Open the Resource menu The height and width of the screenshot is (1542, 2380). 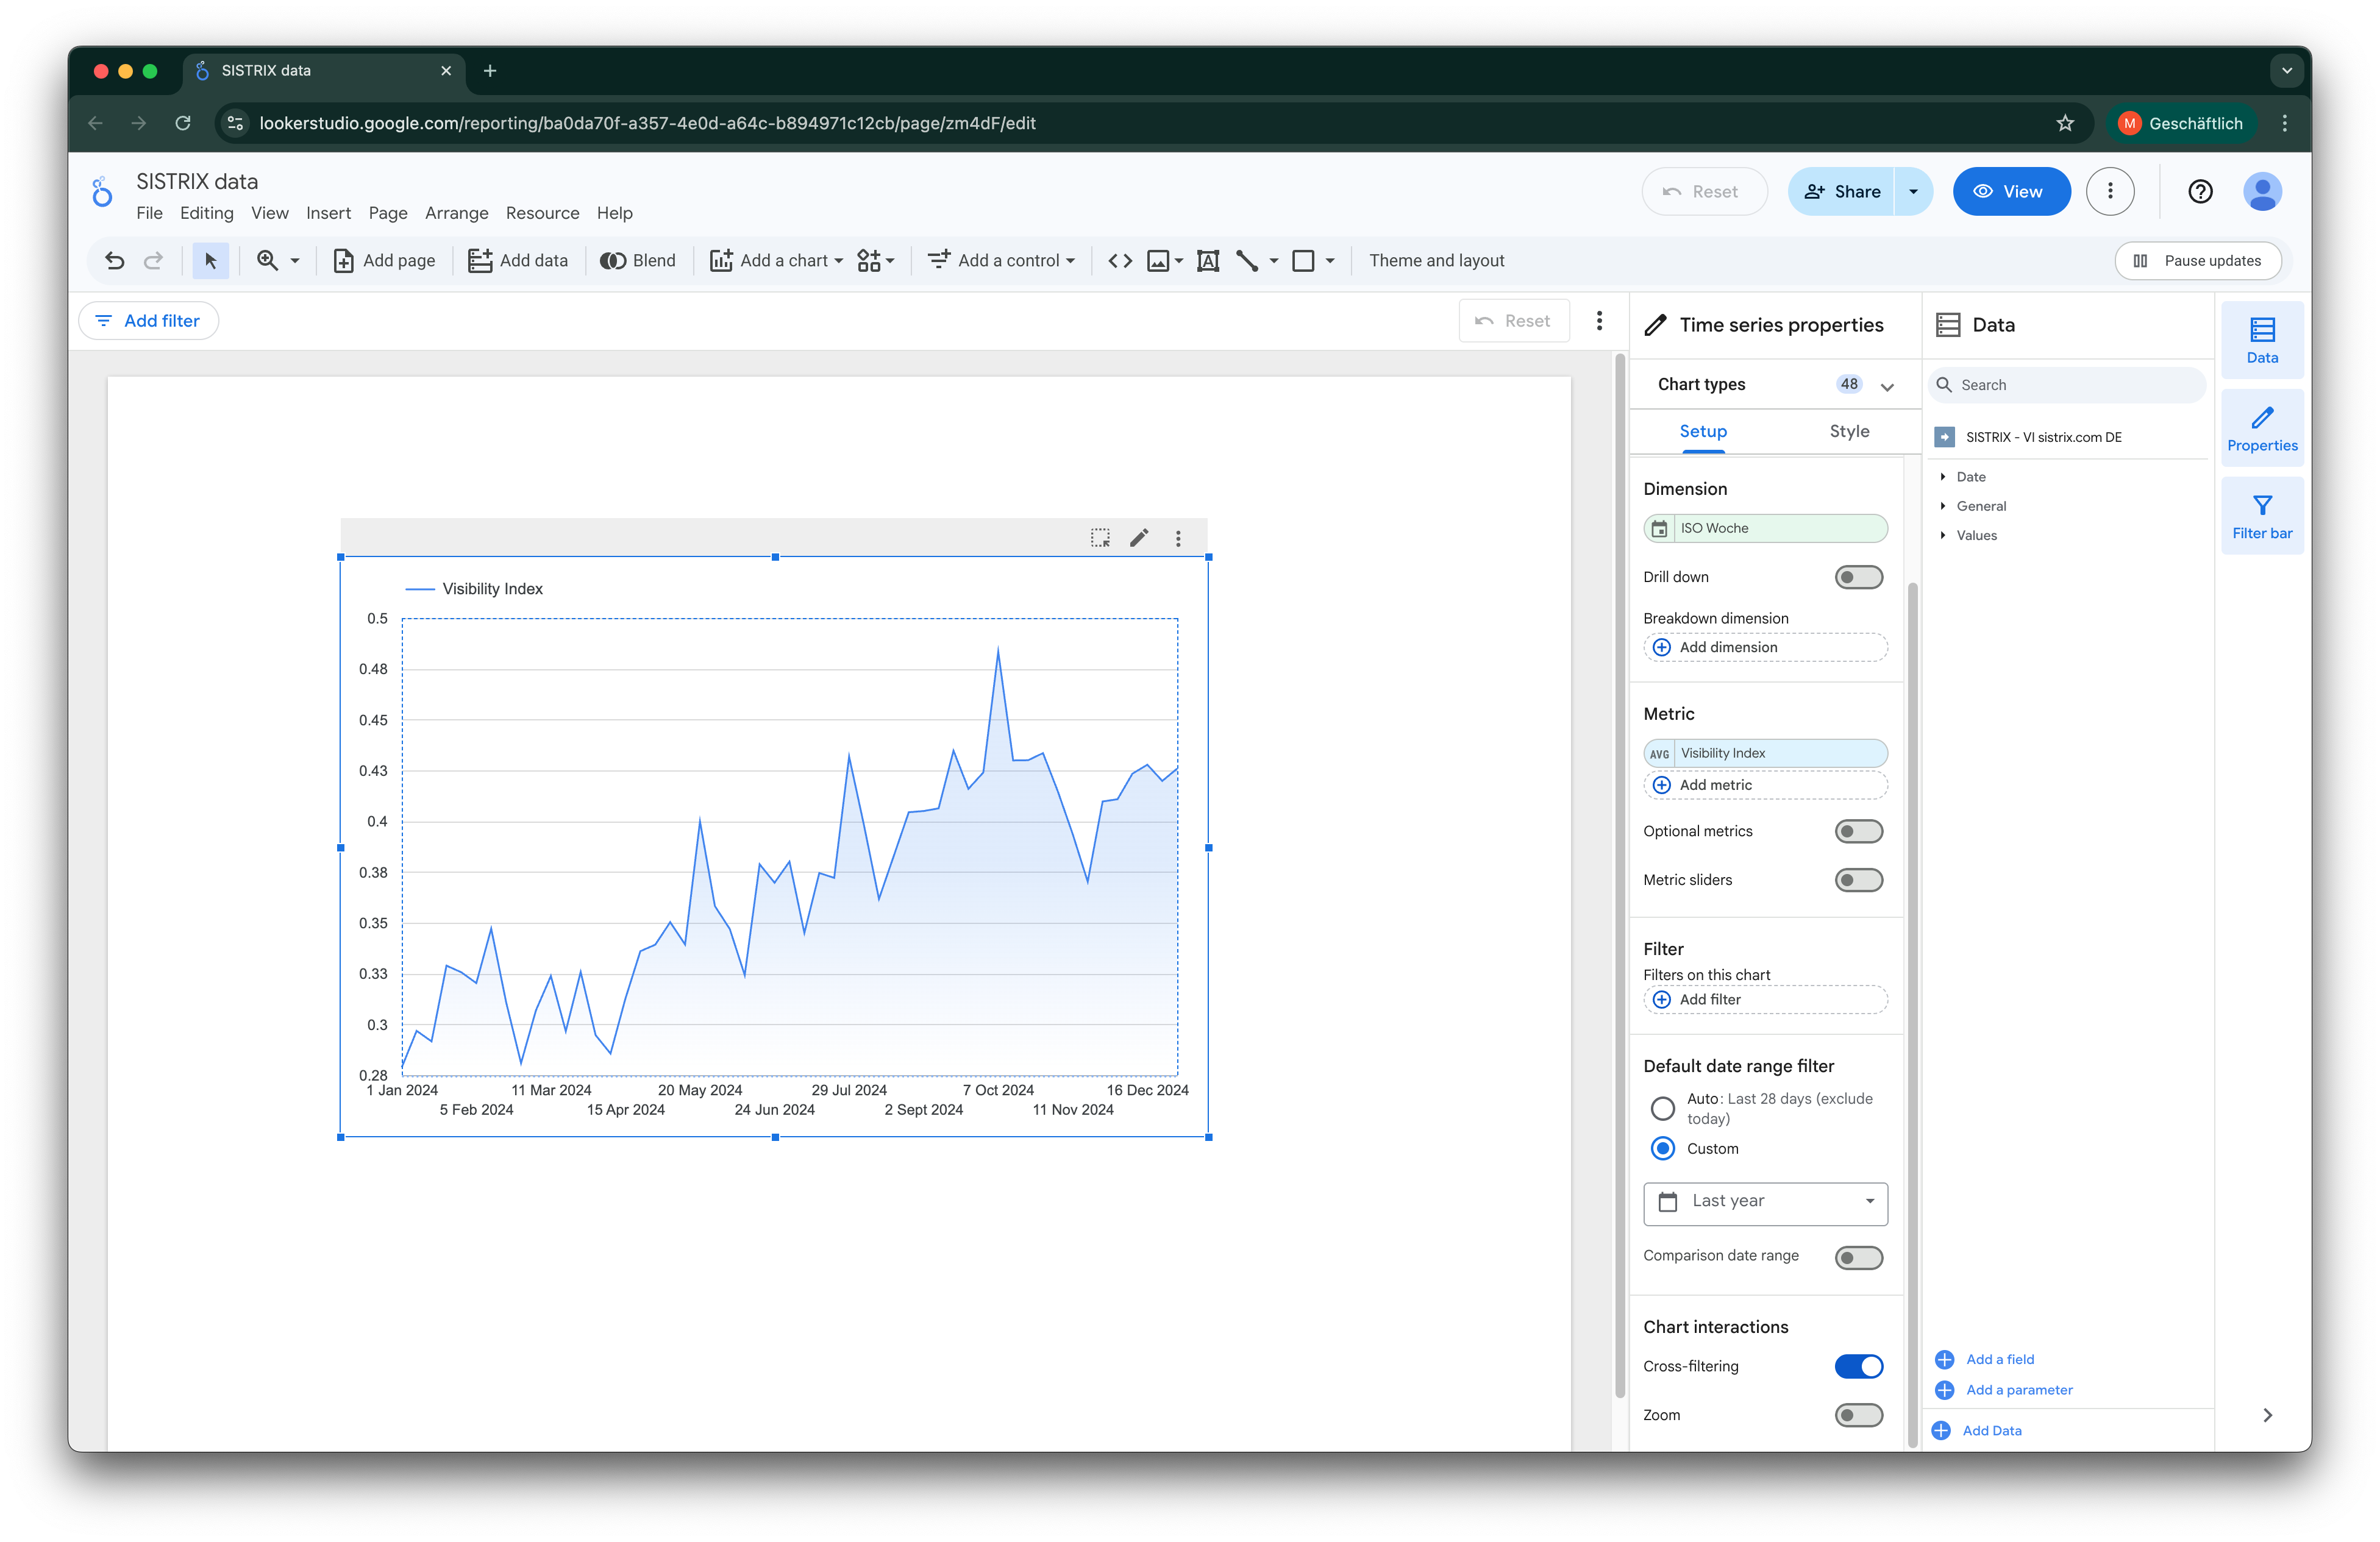click(x=542, y=213)
